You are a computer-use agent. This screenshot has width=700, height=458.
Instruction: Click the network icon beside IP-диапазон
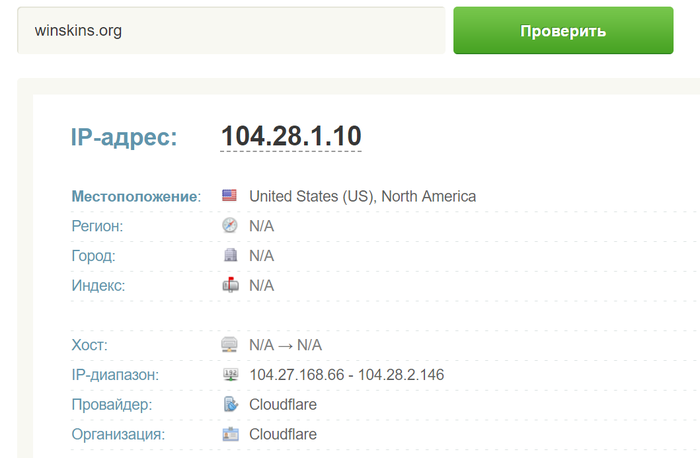tap(230, 375)
